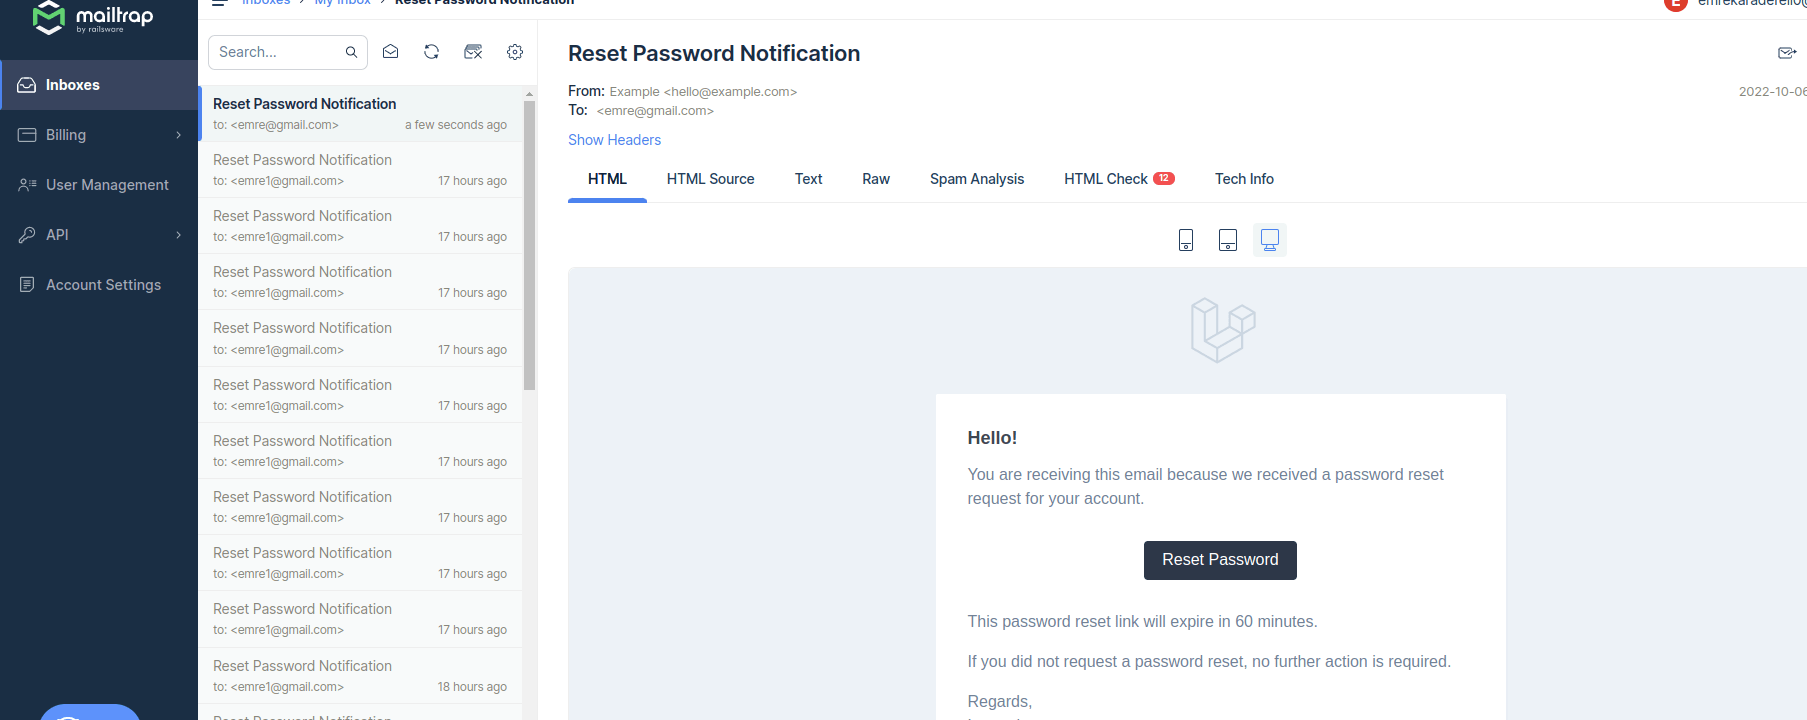Click sender address hello@example.com
This screenshot has width=1807, height=720.
click(730, 91)
